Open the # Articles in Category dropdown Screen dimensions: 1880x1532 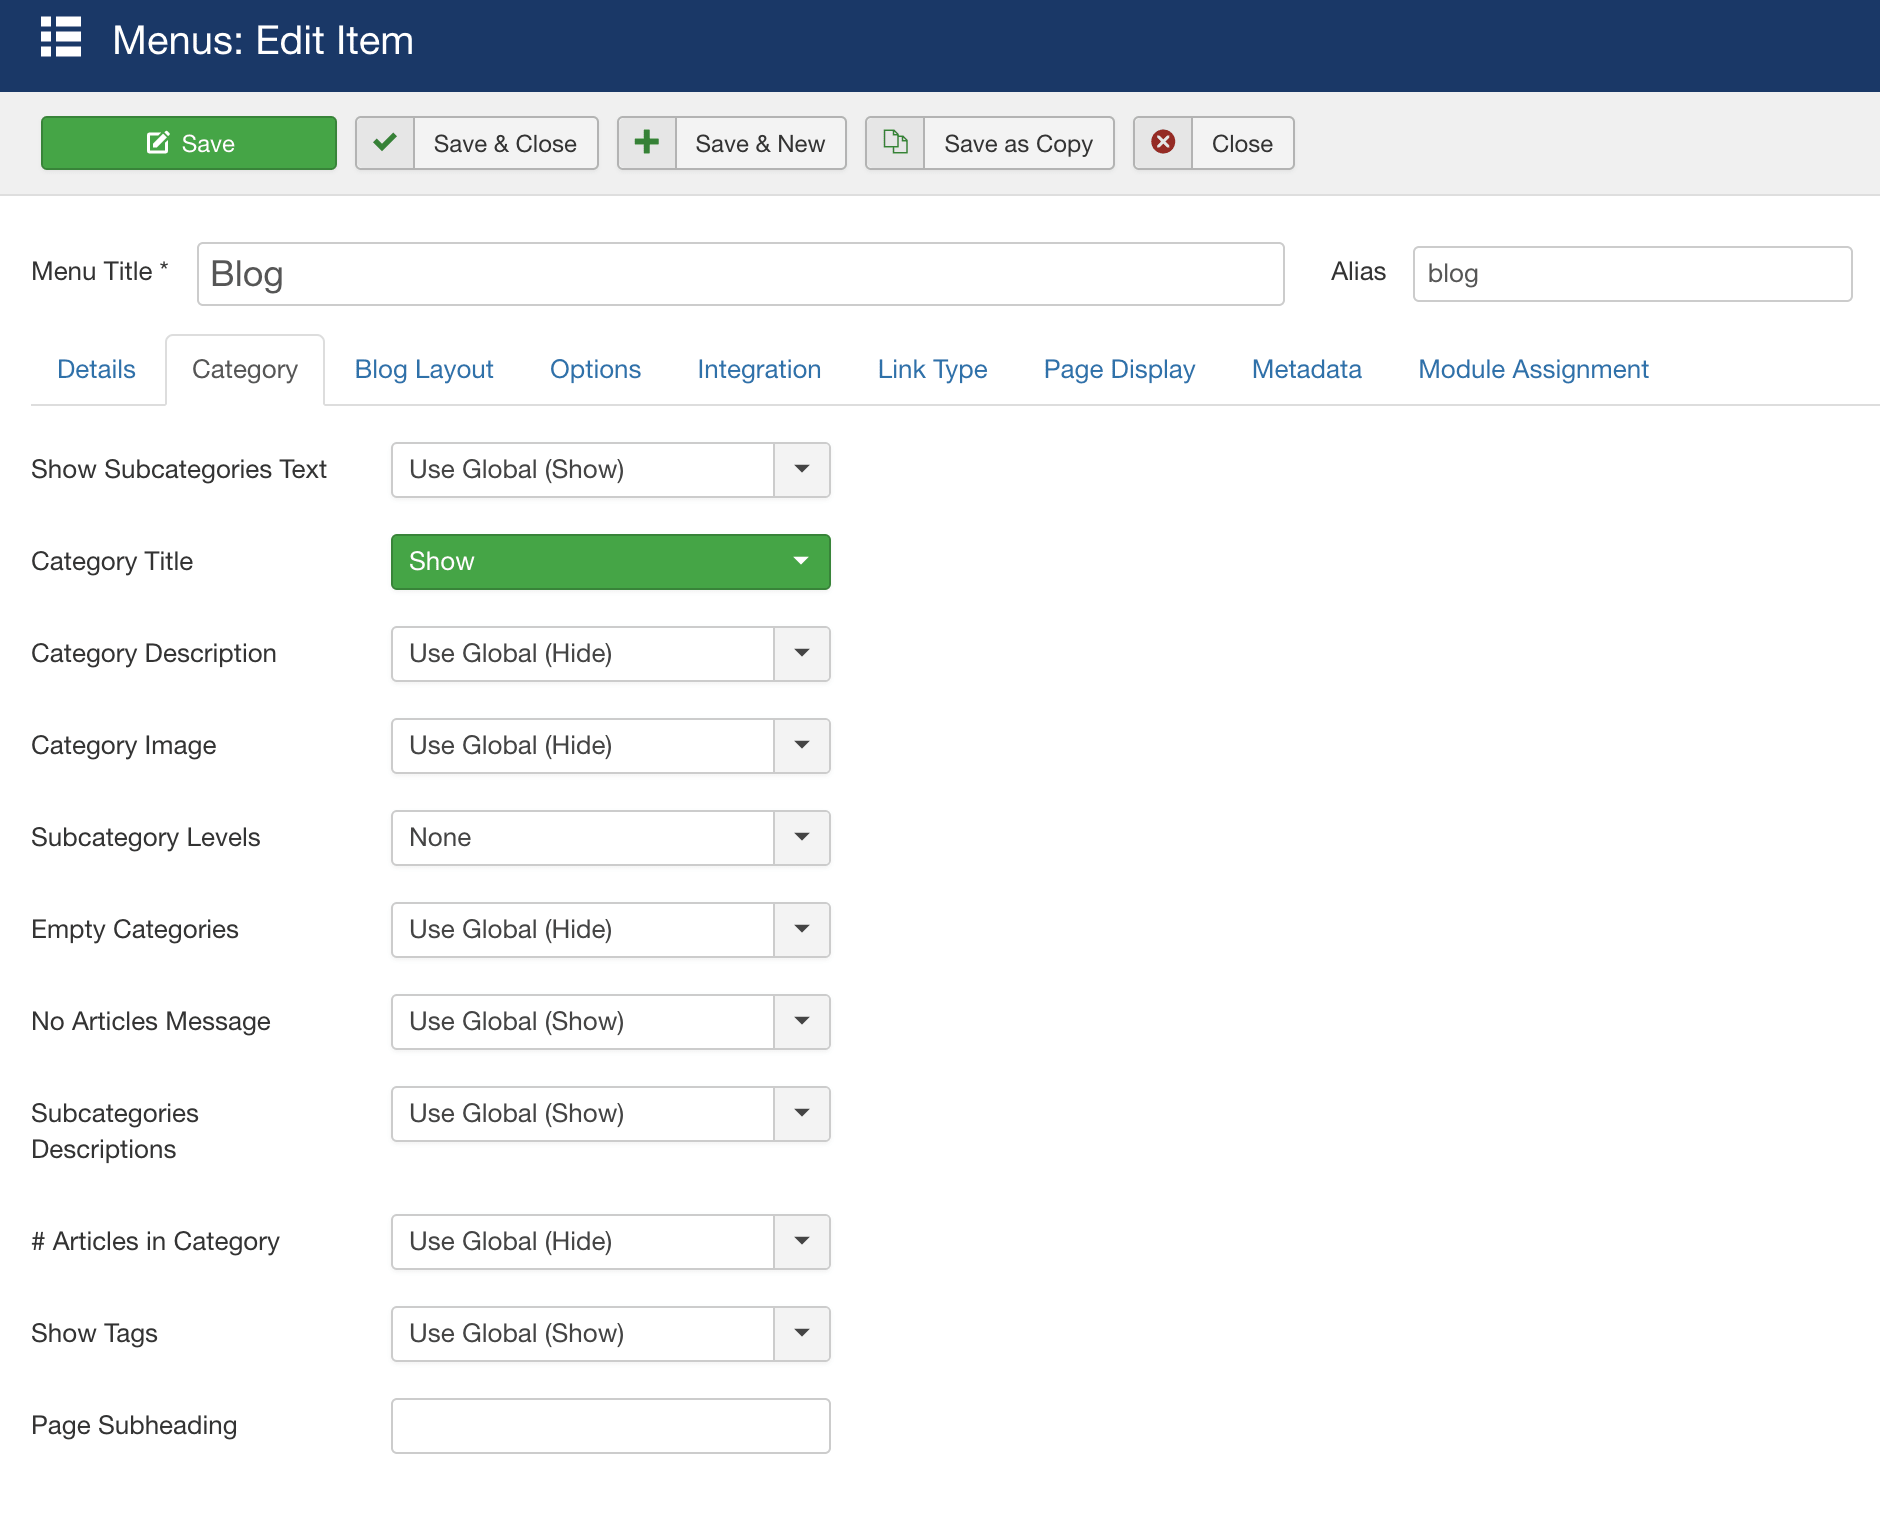coord(610,1242)
